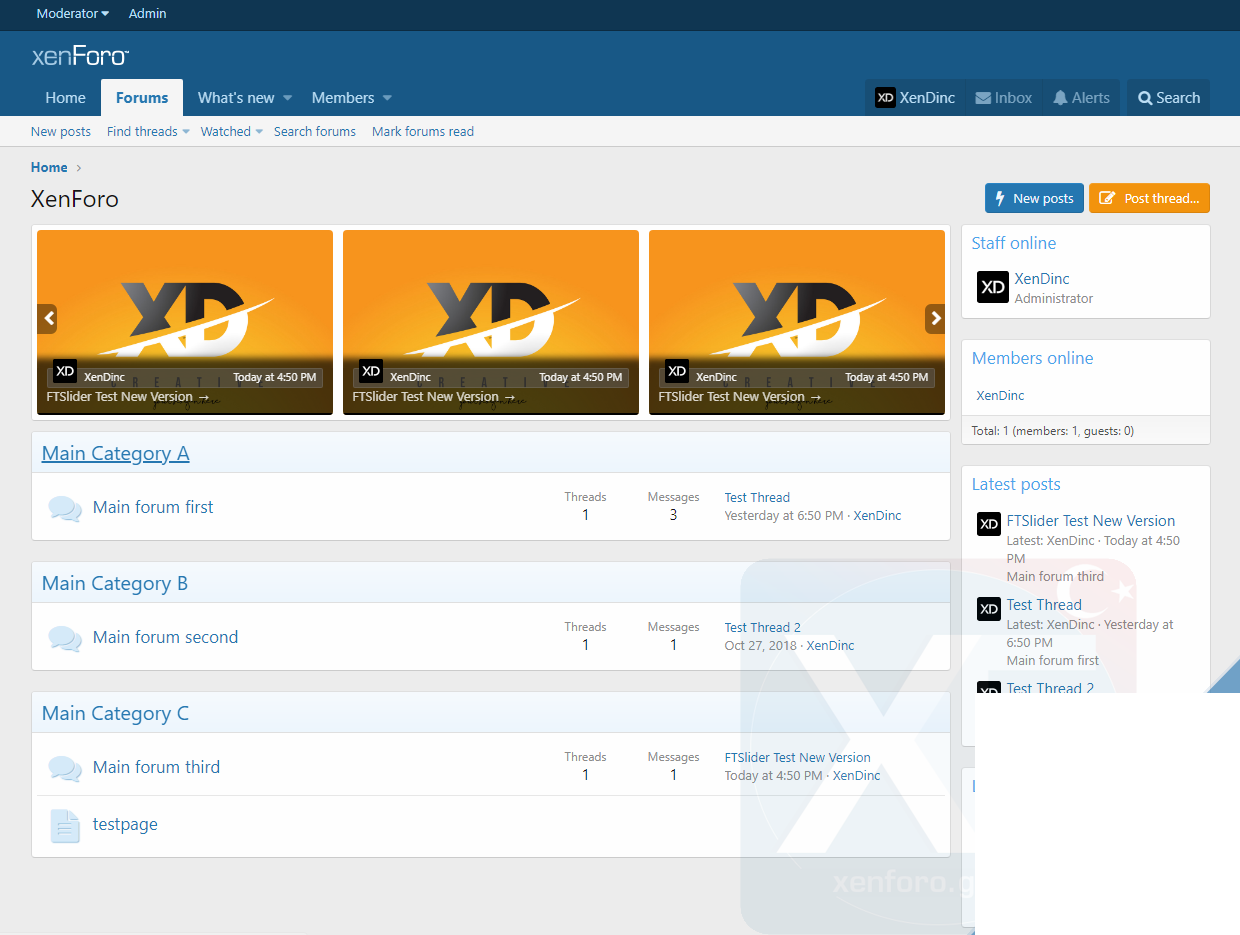Screen dimensions: 1240x935
Task: Open Members online heading
Action: [1033, 358]
